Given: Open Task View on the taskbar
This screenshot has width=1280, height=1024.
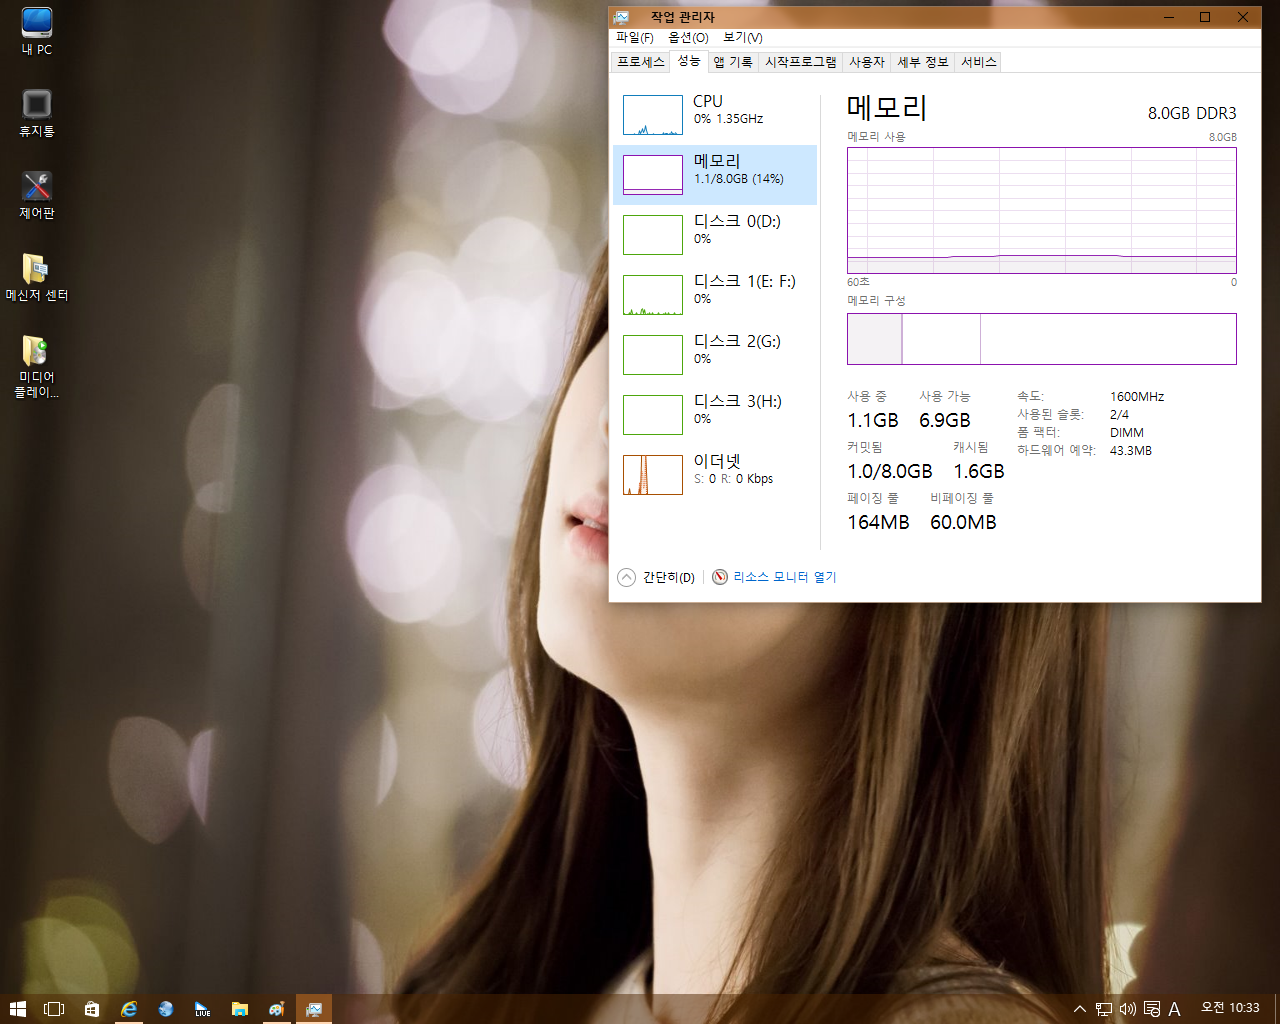Looking at the screenshot, I should [54, 1009].
